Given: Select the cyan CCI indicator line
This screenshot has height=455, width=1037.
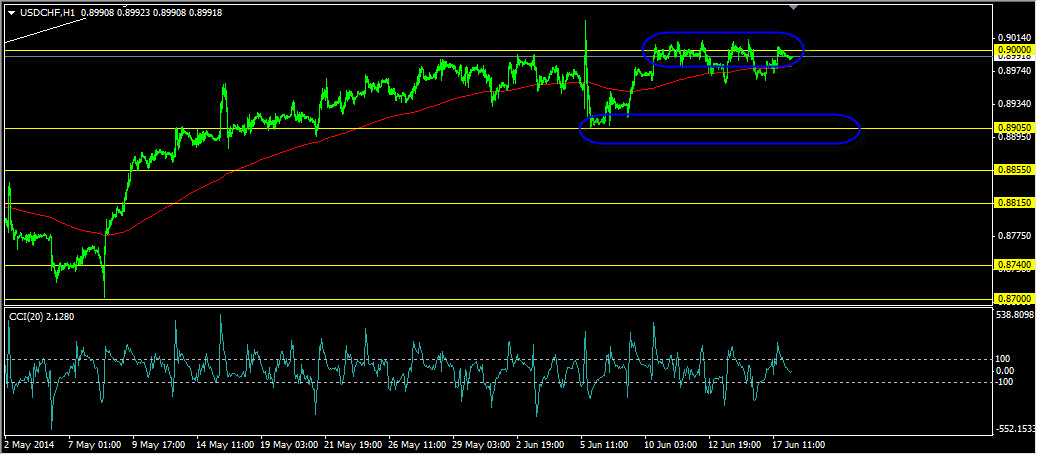Looking at the screenshot, I should tap(397, 370).
